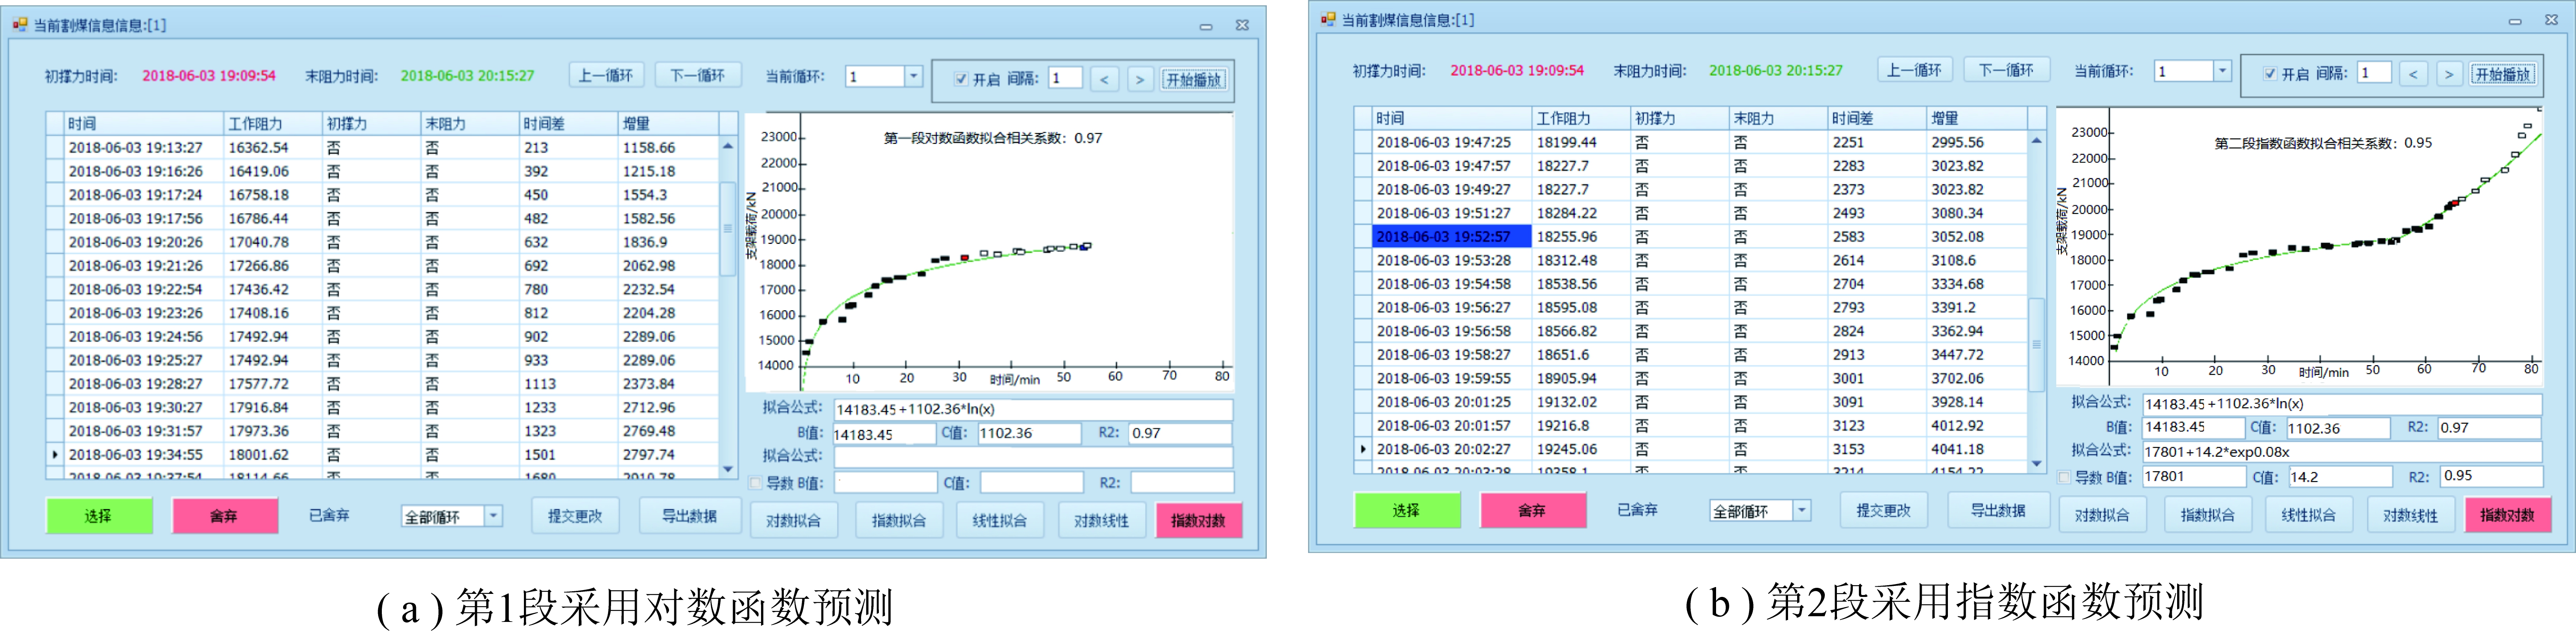Click 提交更改 button in left window
The image size is (2576, 631).
[x=575, y=516]
